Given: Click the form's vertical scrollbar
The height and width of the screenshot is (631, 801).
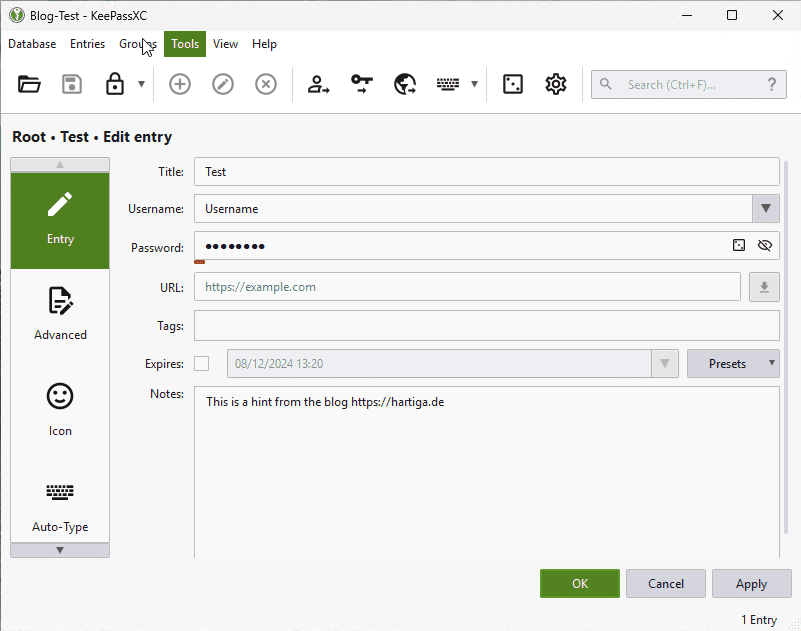Looking at the screenshot, I should [786, 347].
